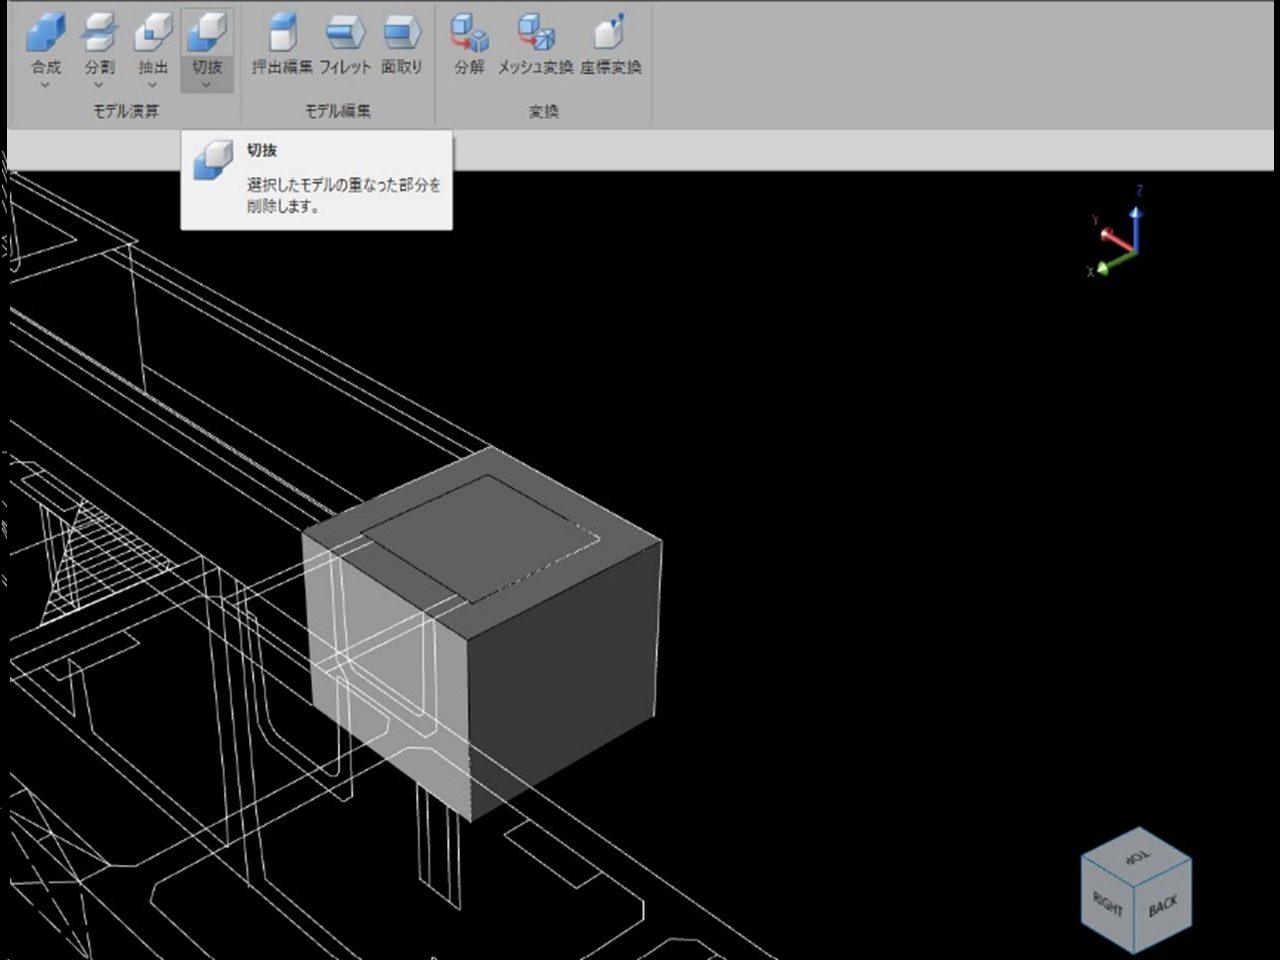Apply the 面取り (chamfer) tool
Screen dimensions: 1280x960
coord(402,34)
